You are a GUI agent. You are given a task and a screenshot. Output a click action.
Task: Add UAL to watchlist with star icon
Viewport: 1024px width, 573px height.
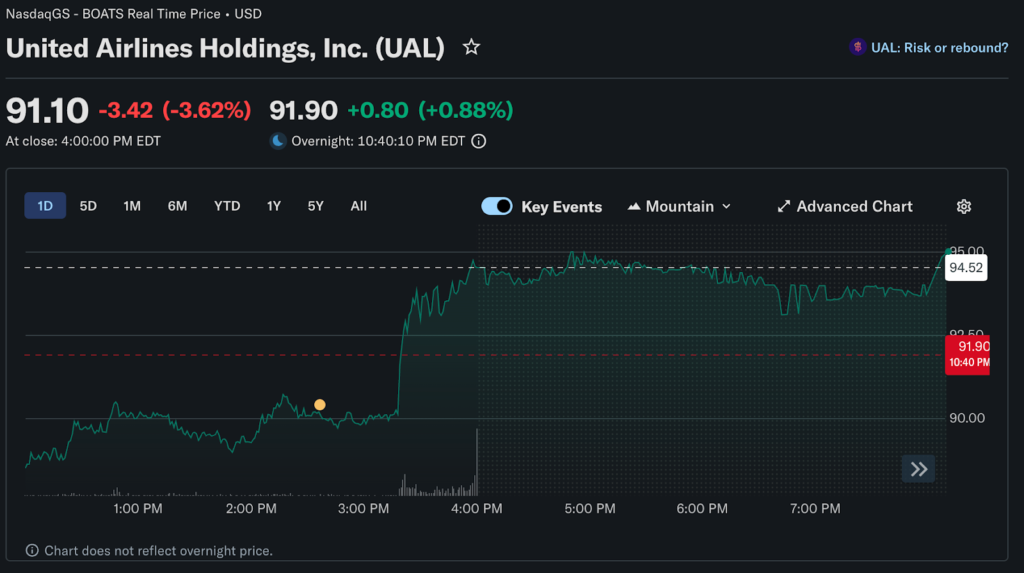click(471, 47)
